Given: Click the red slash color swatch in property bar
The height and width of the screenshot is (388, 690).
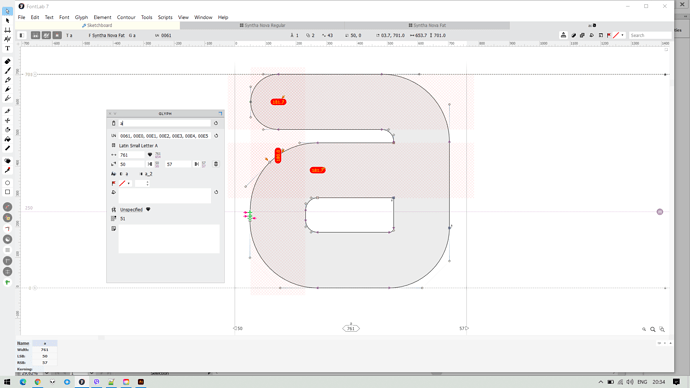Looking at the screenshot, I should click(616, 35).
